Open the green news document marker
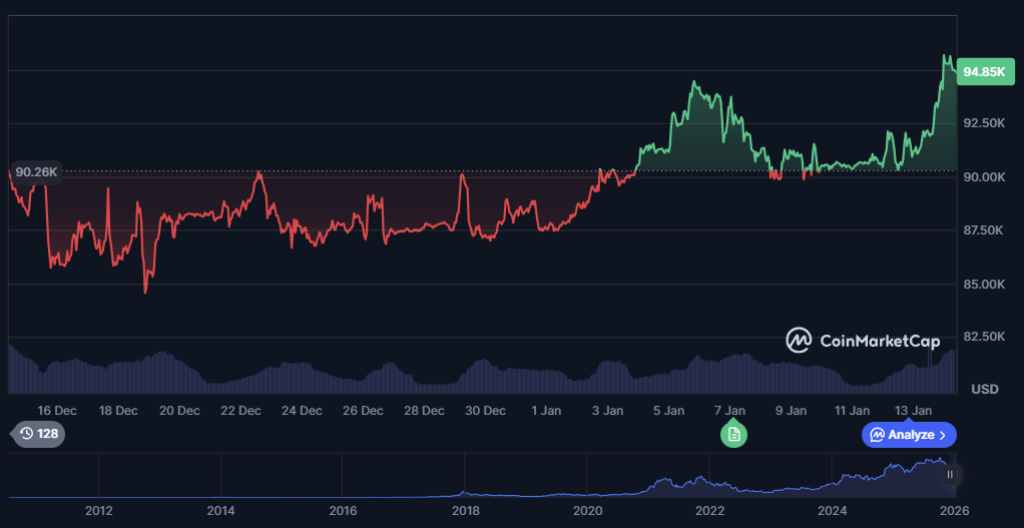The image size is (1024, 528). coord(734,434)
